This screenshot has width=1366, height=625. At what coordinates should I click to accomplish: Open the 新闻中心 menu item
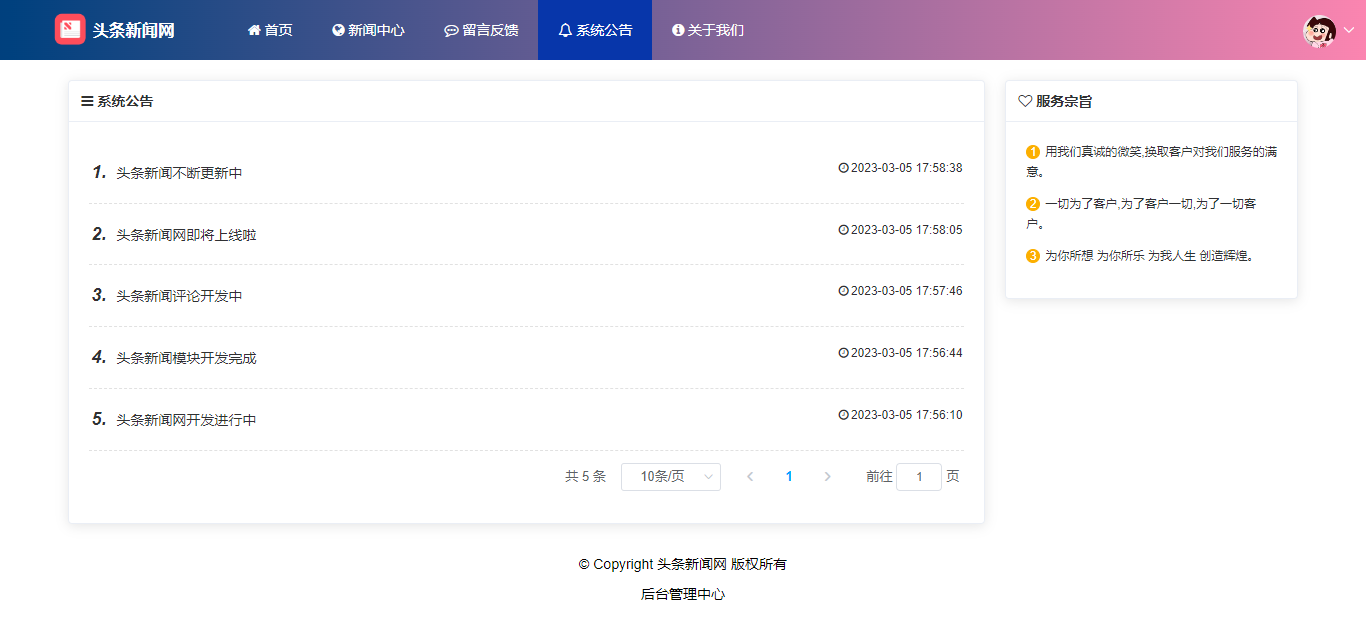[x=368, y=30]
